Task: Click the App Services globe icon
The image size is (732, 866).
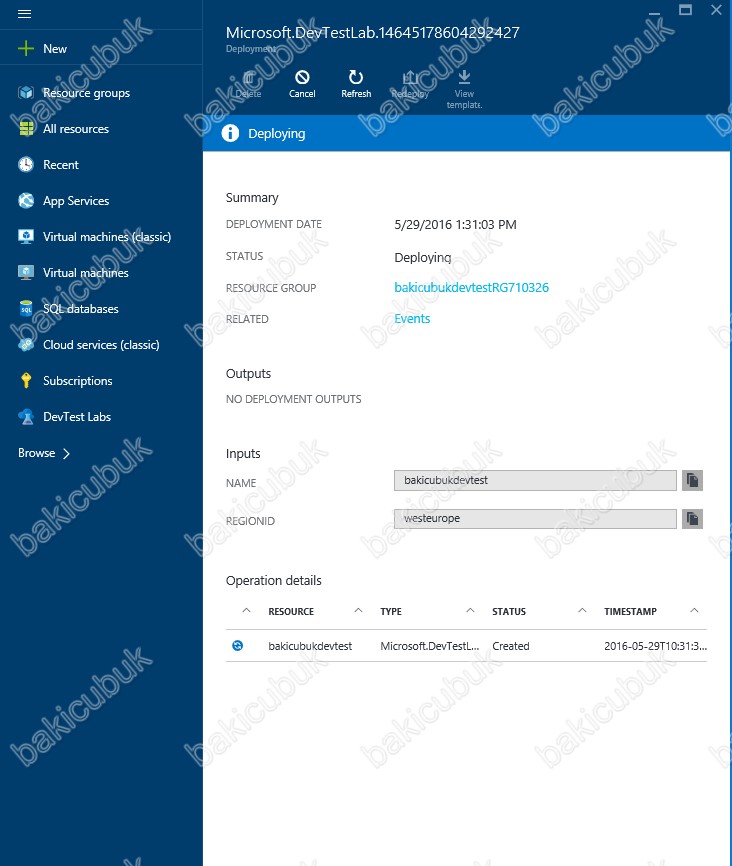Action: click(x=26, y=200)
